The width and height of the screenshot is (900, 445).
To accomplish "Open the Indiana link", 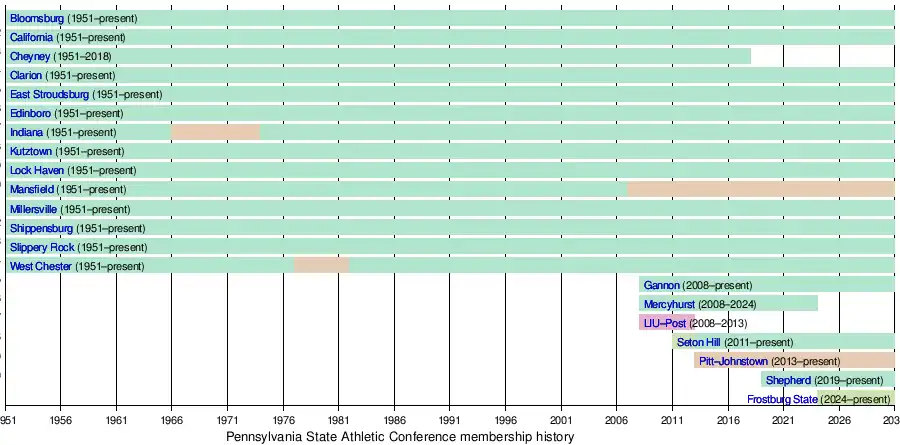I will pyautogui.click(x=26, y=133).
